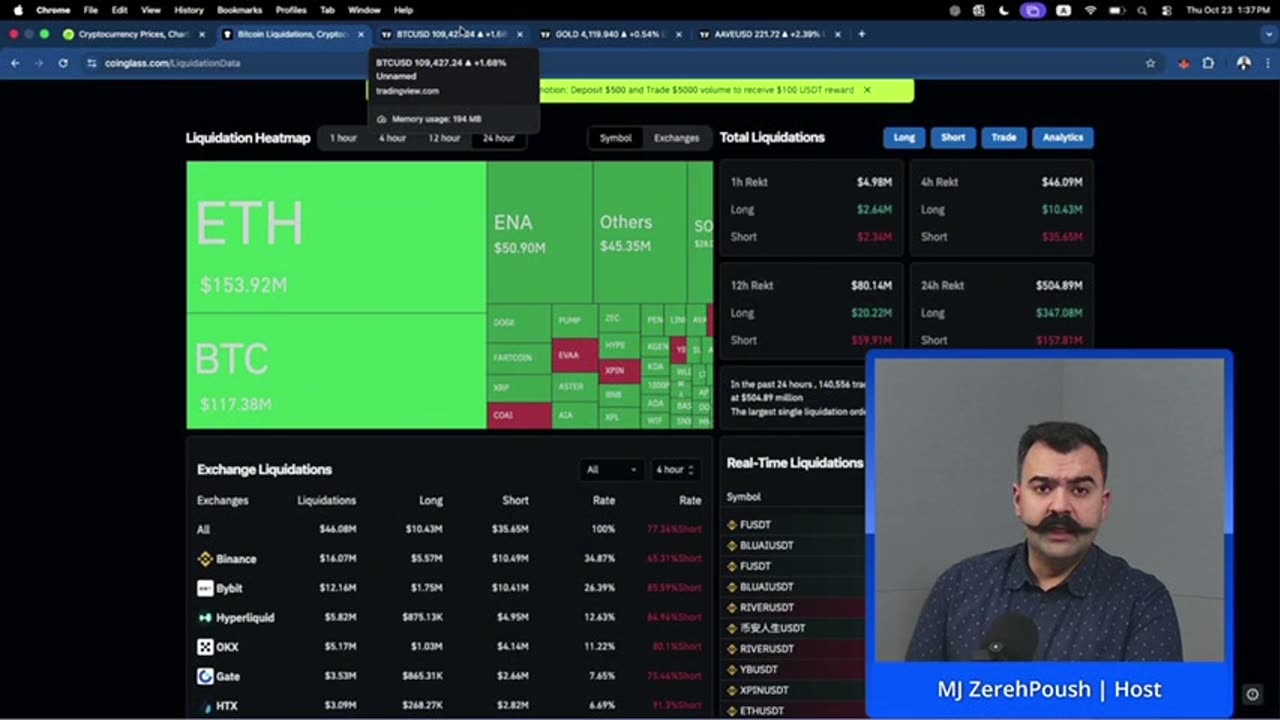Click the Short button in Total Liquidations
This screenshot has height=720, width=1280.
953,138
